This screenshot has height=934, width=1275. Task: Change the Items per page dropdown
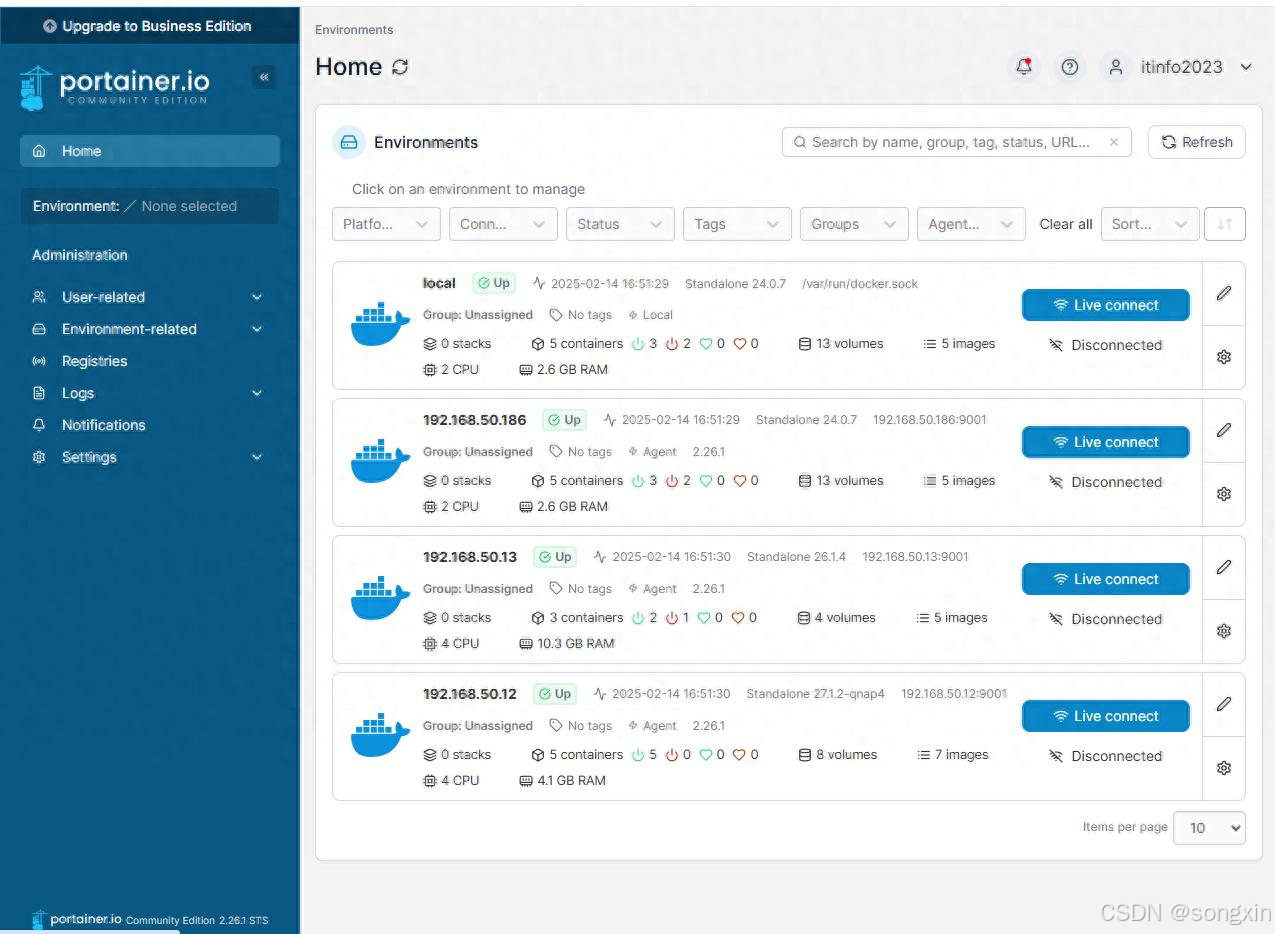(1209, 828)
